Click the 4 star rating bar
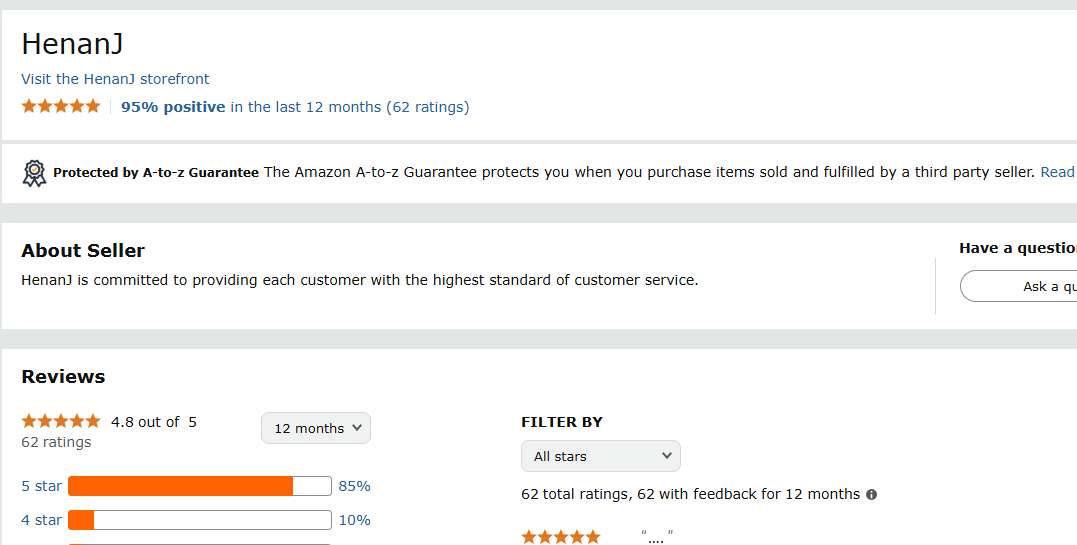This screenshot has width=1077, height=545. (x=199, y=520)
